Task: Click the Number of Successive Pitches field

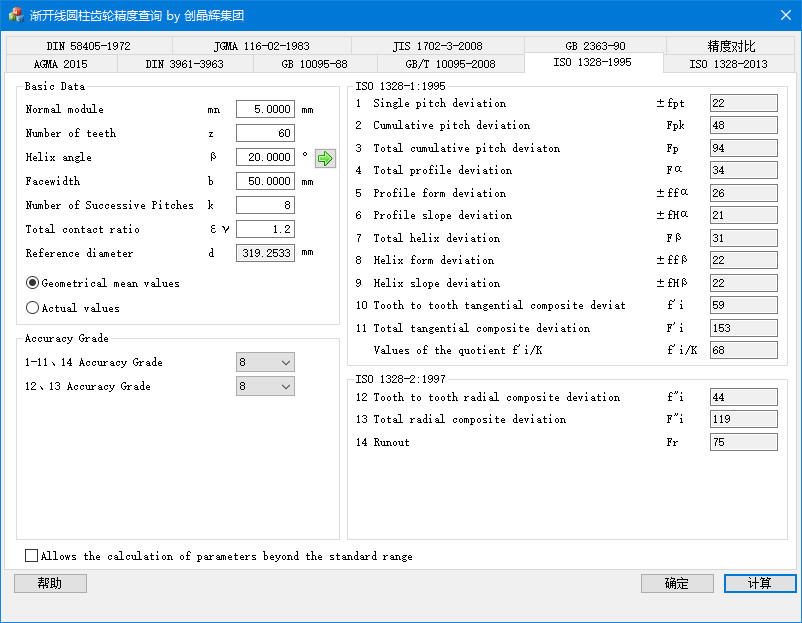Action: click(265, 205)
